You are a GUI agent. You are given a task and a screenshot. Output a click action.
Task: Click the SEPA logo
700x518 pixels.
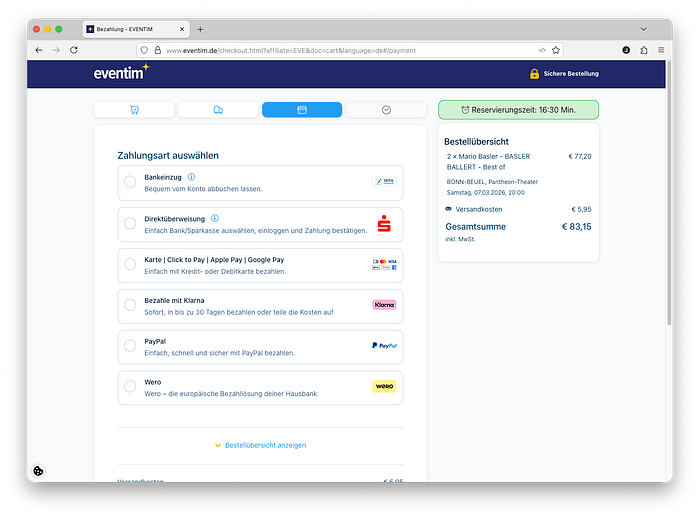tap(384, 181)
